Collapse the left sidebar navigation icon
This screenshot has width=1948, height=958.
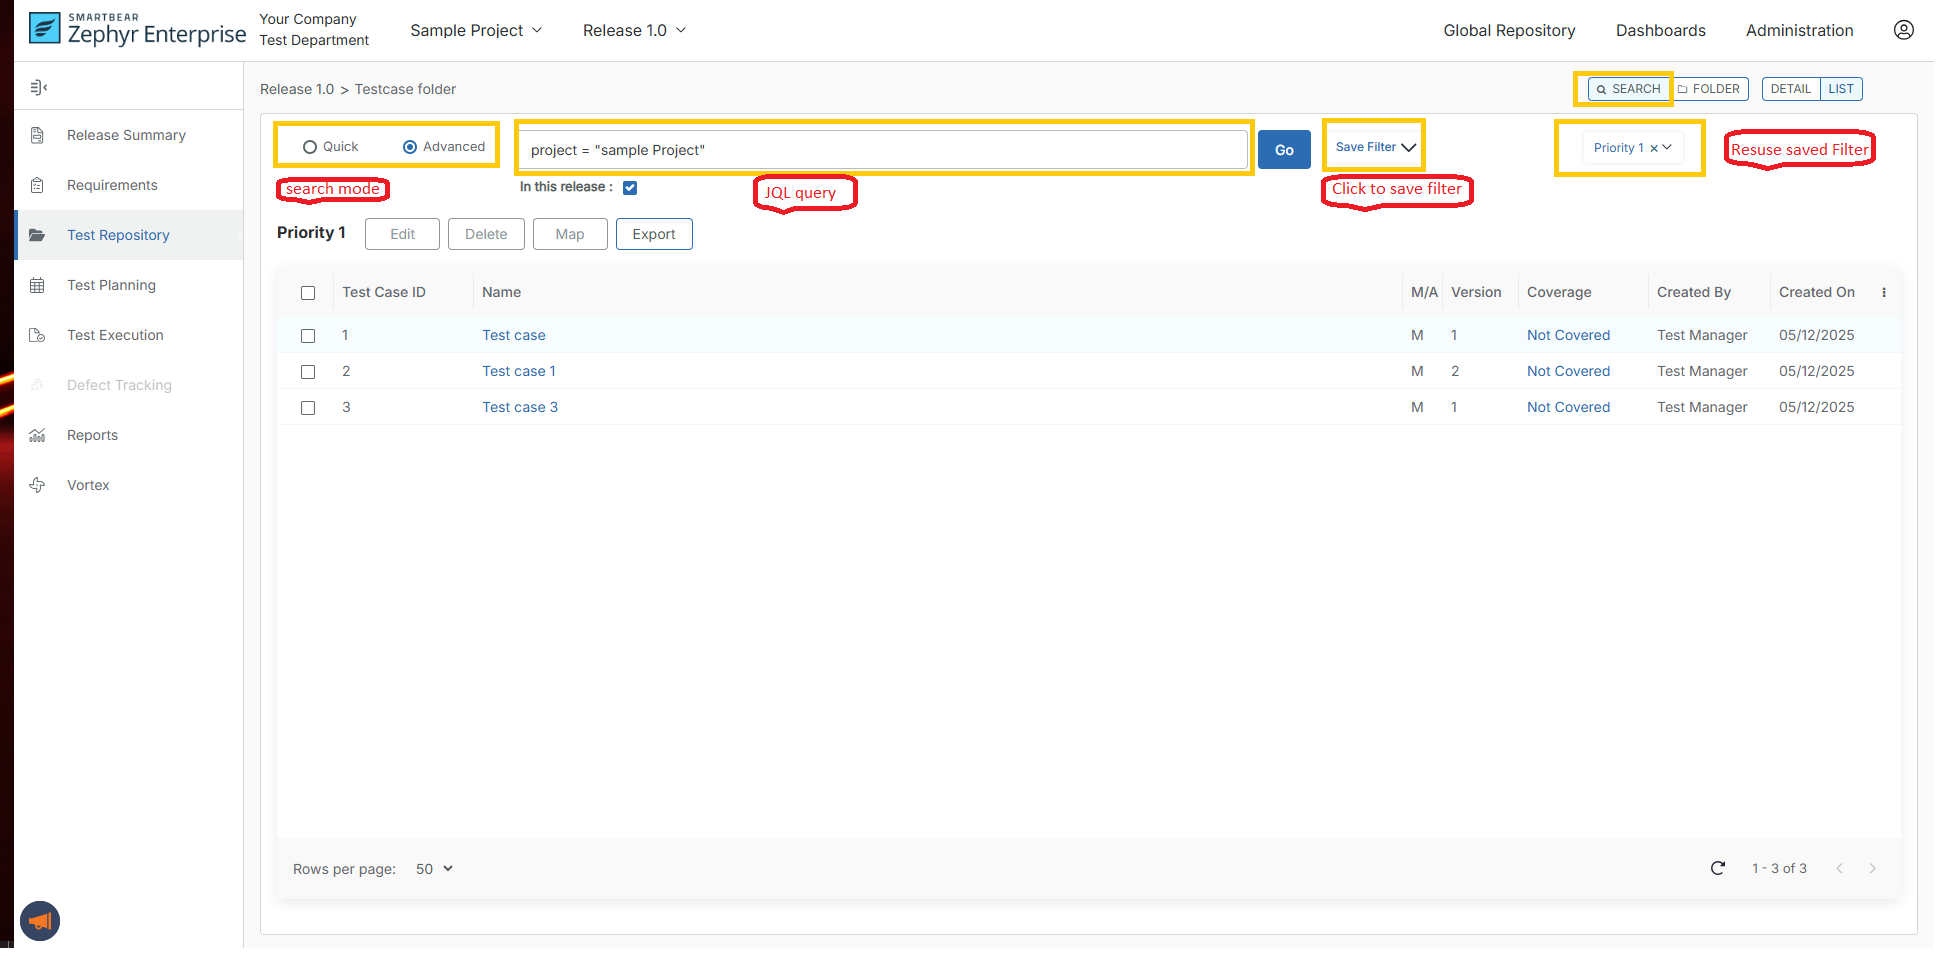pos(39,88)
